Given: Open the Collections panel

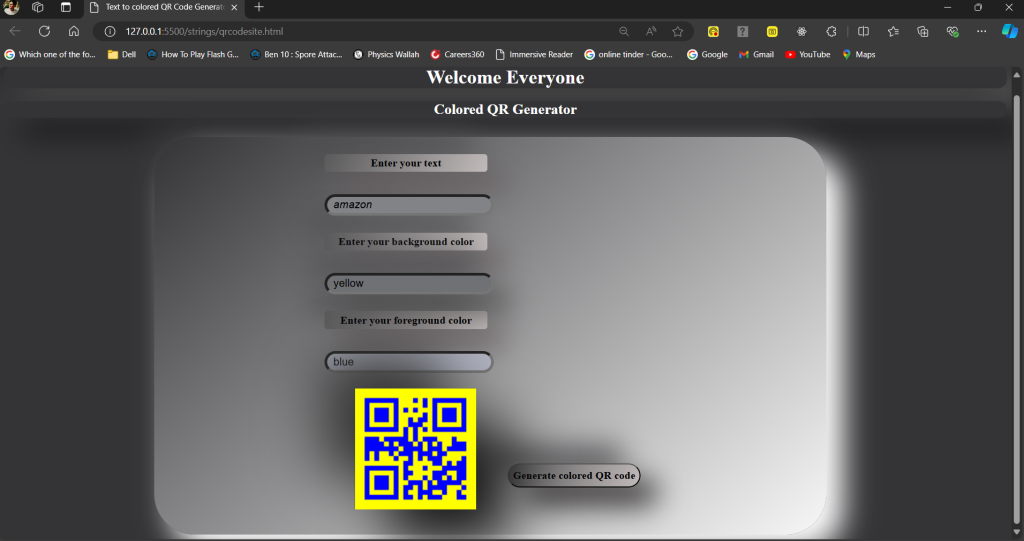Looking at the screenshot, I should pyautogui.click(x=922, y=31).
